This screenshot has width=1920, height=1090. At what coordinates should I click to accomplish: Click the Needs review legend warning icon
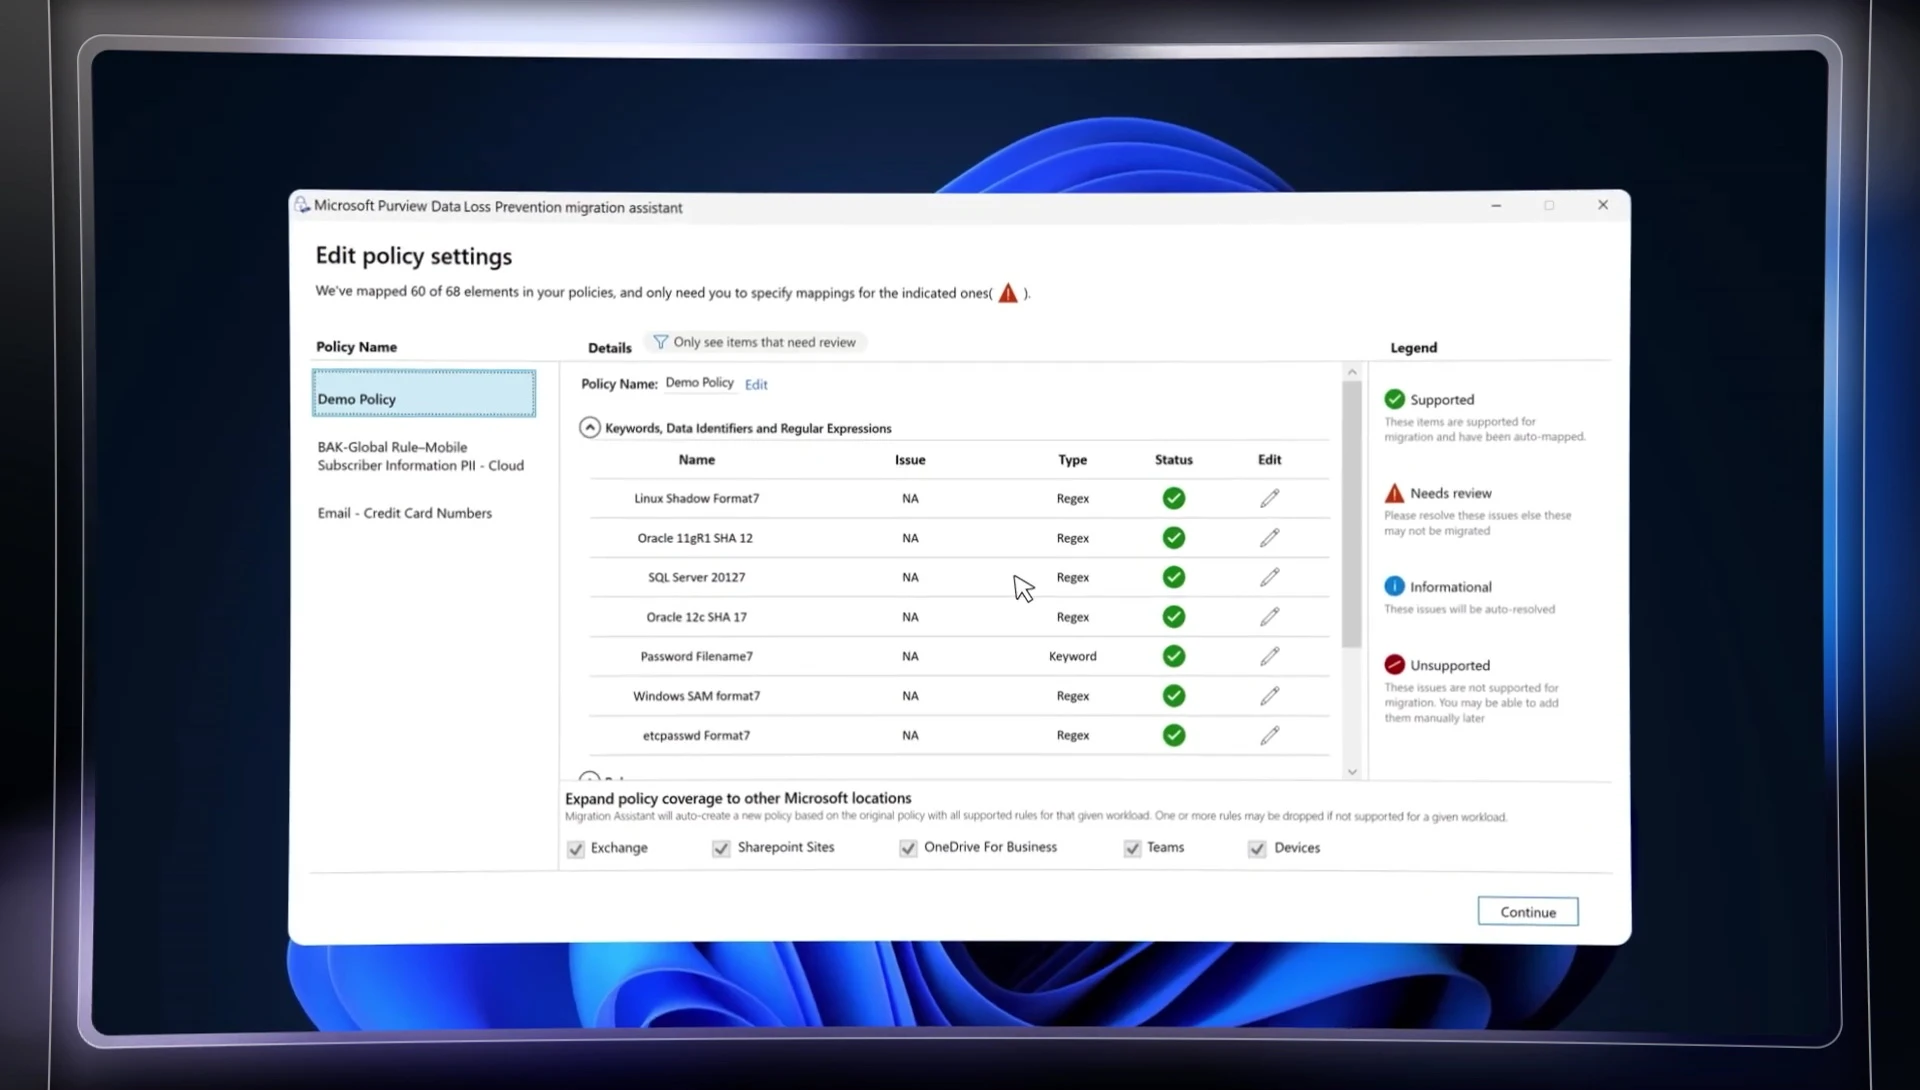coord(1394,493)
